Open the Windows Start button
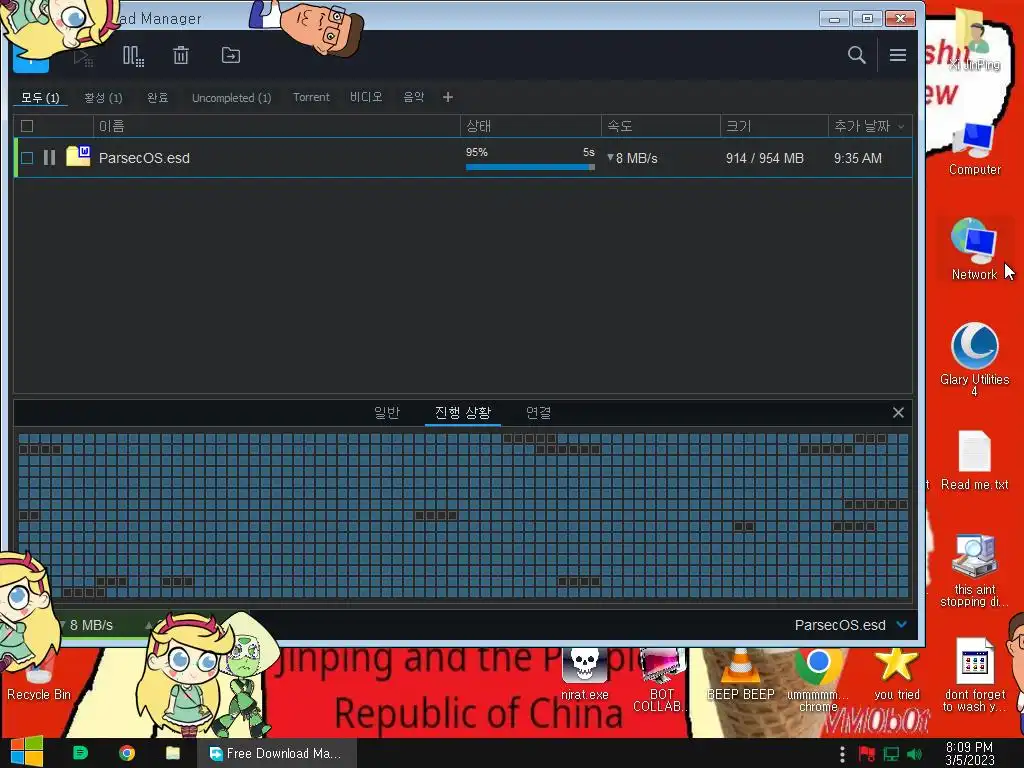1024x768 pixels. point(27,752)
